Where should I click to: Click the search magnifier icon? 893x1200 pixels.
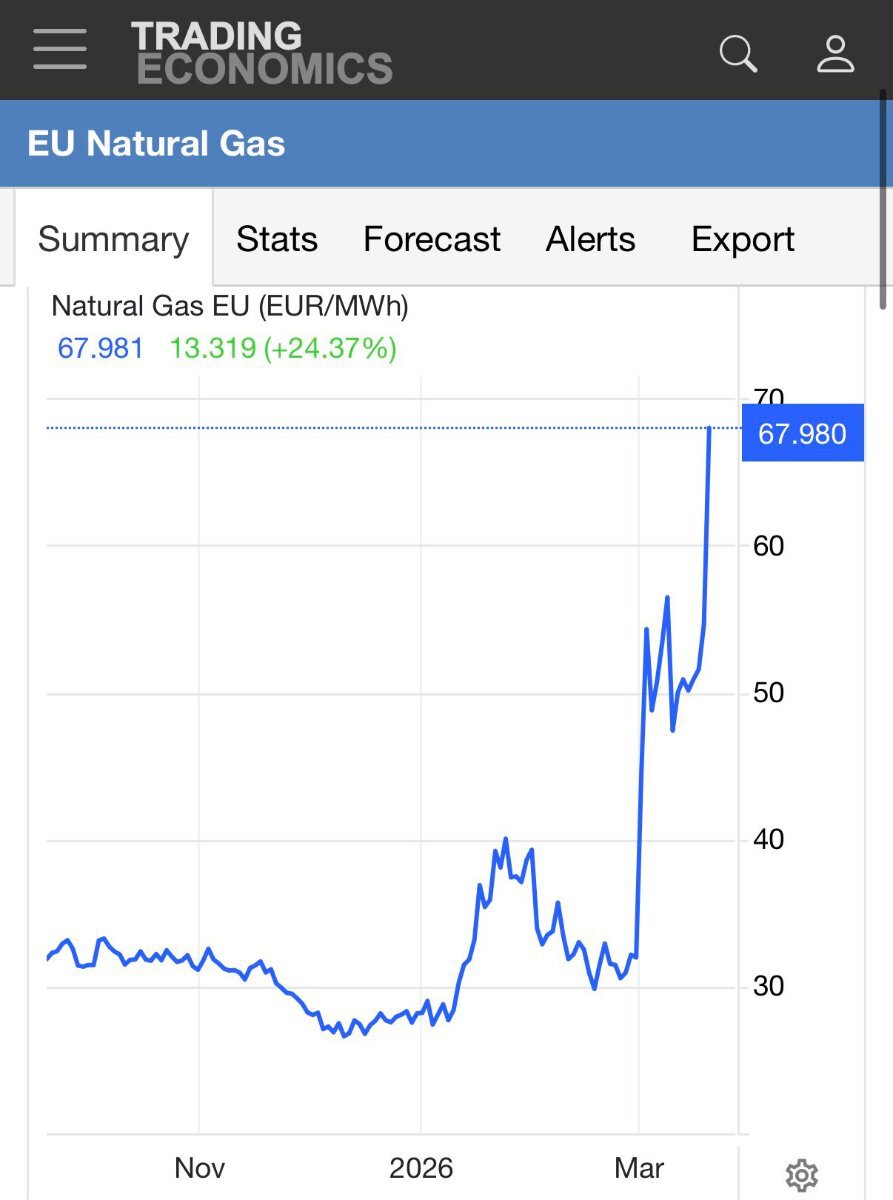click(x=738, y=53)
